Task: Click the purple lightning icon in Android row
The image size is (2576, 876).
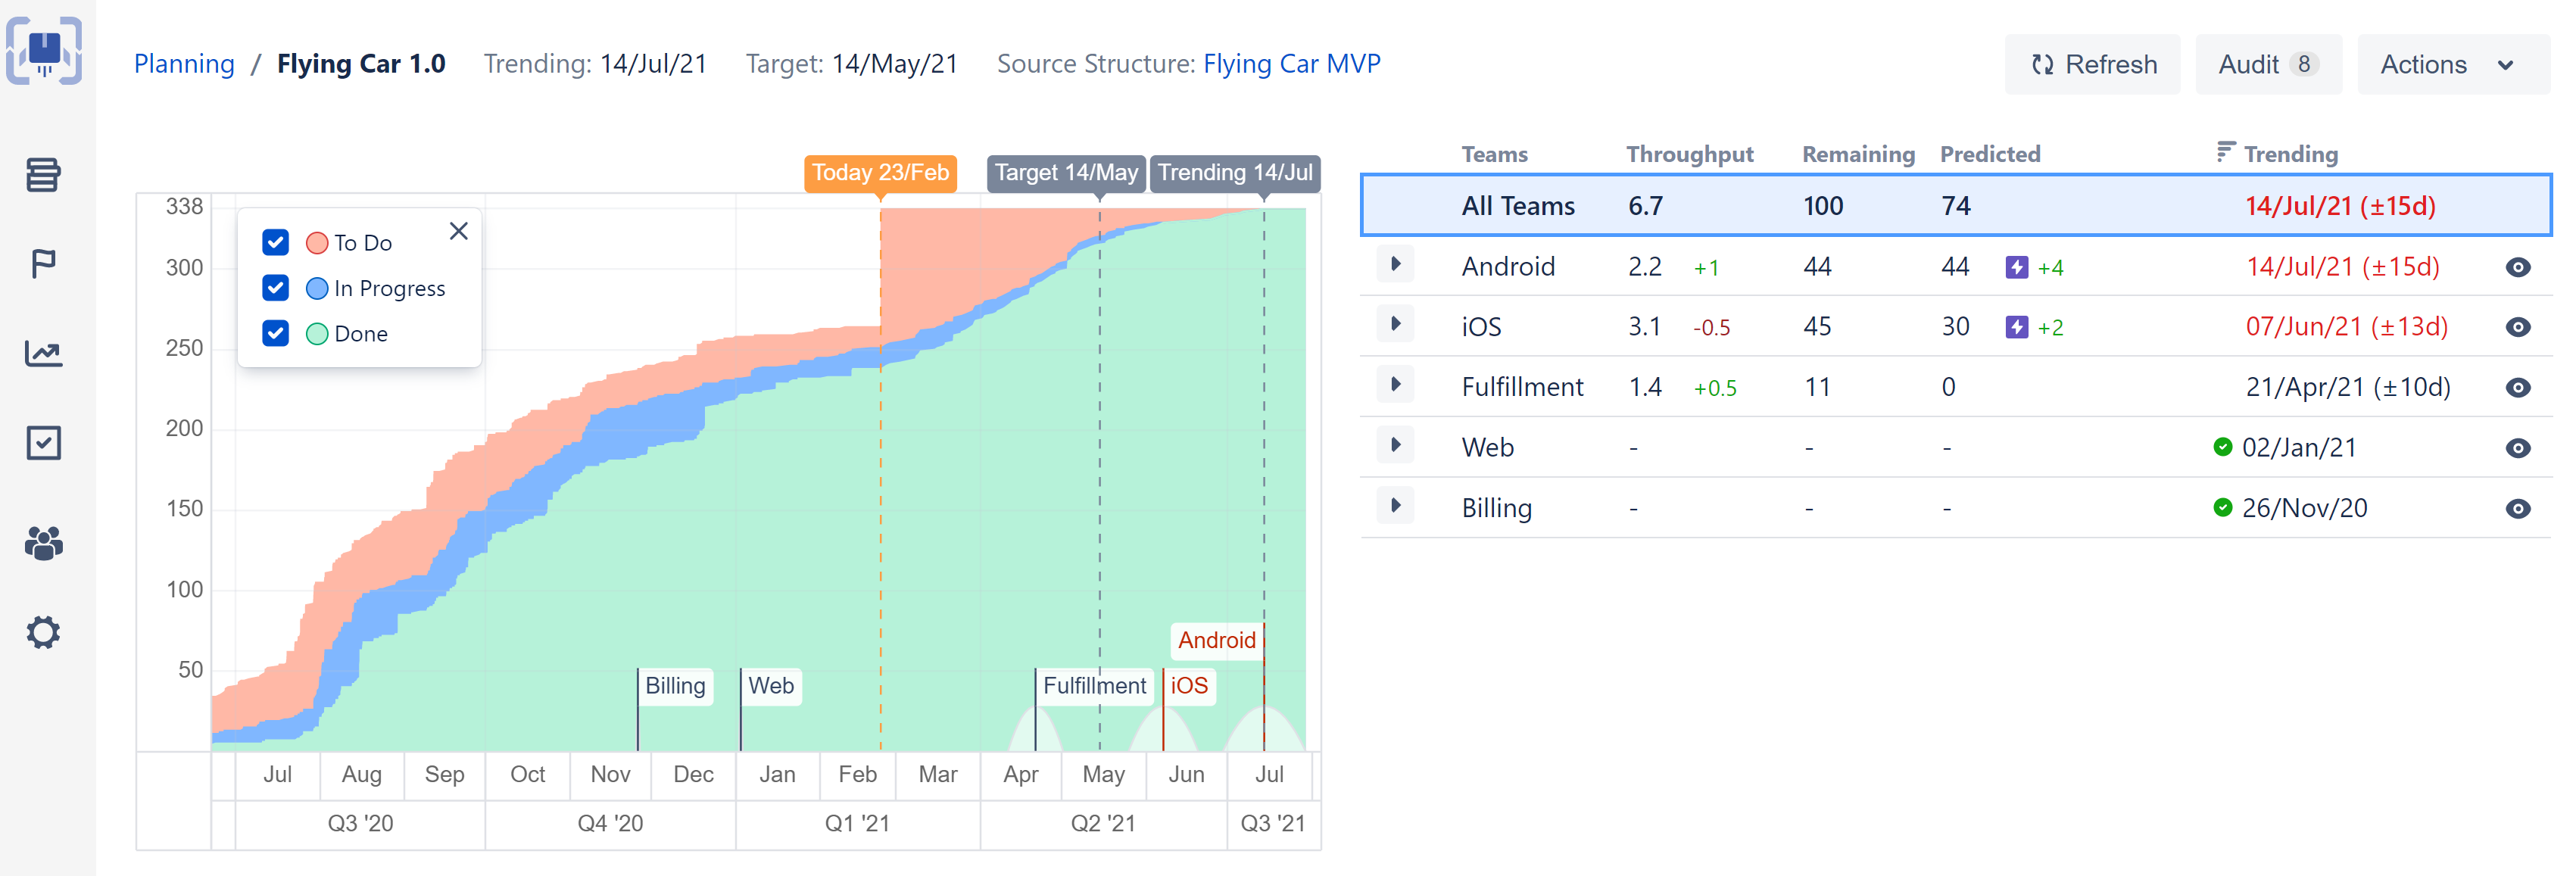Action: [x=2016, y=267]
